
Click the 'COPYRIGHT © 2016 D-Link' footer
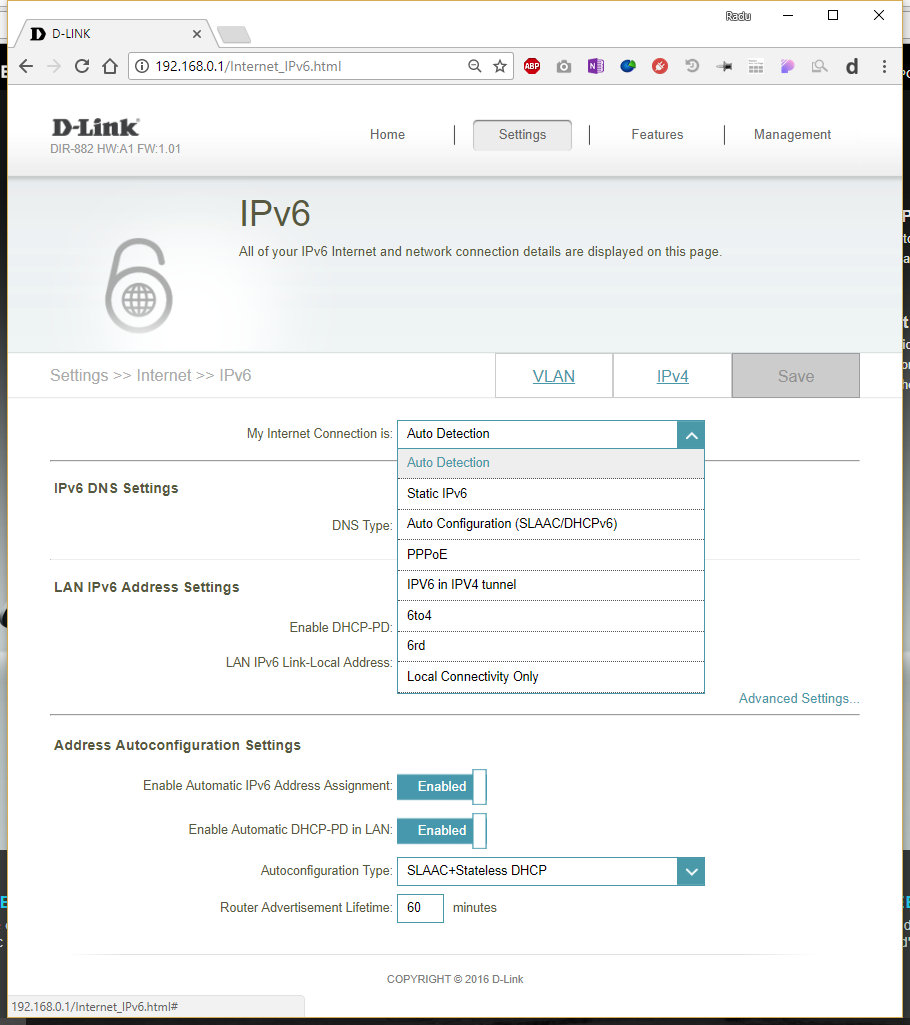coord(455,979)
